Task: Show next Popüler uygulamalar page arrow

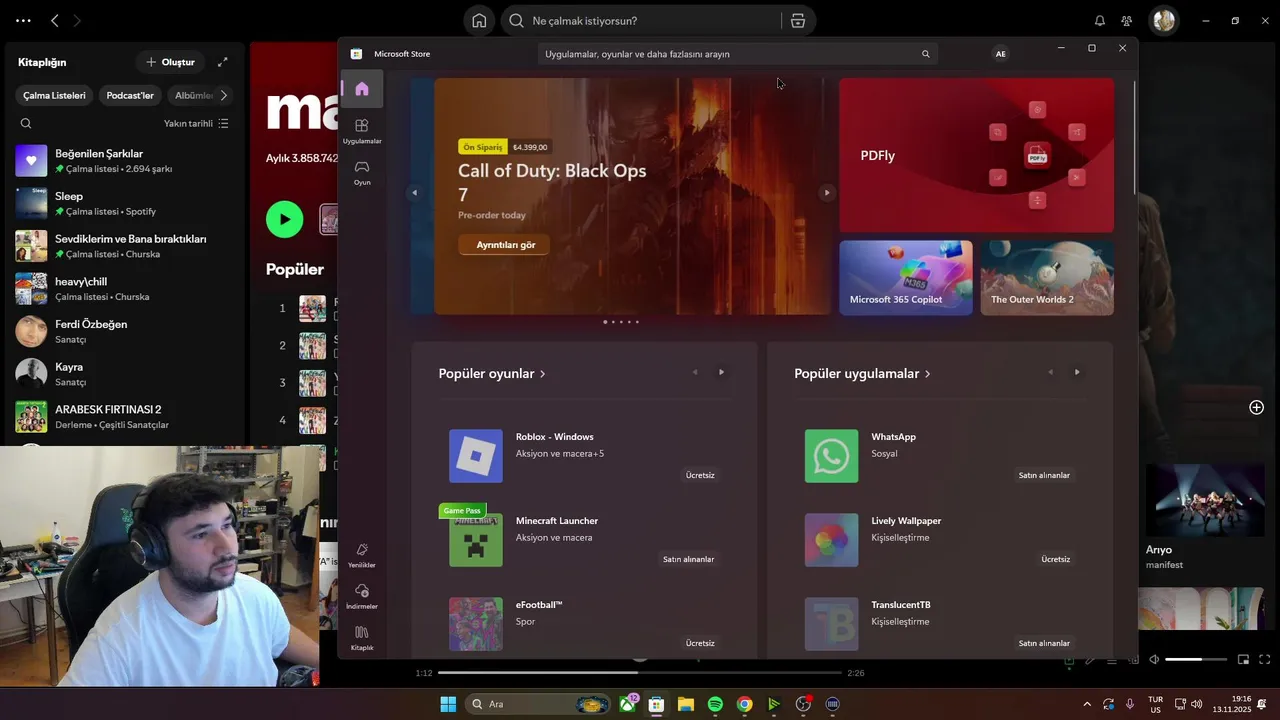Action: click(1077, 372)
